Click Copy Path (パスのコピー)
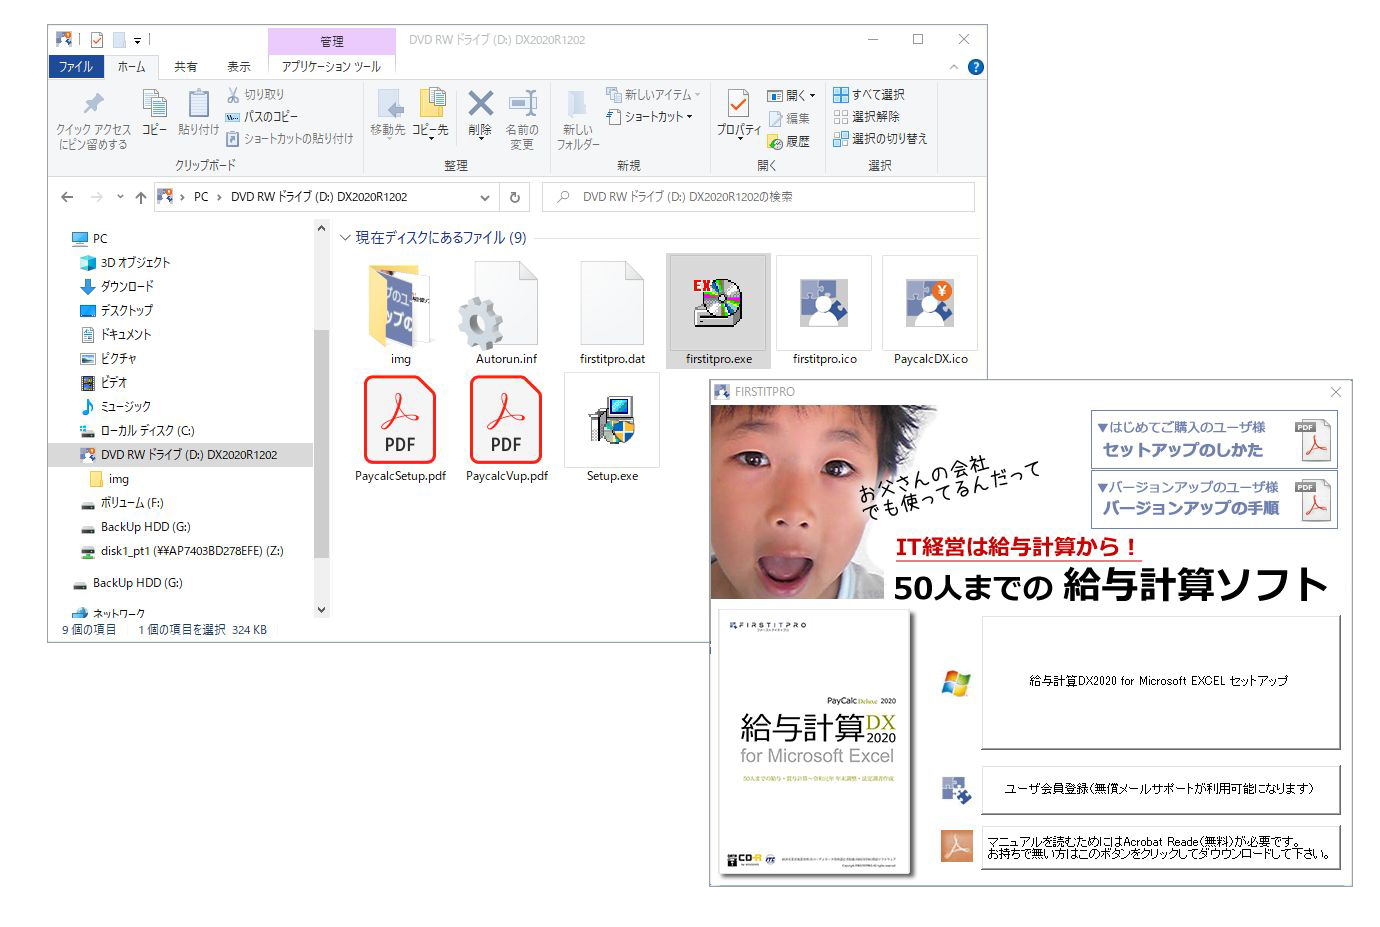Screen dimensions: 1380x927 (261, 116)
